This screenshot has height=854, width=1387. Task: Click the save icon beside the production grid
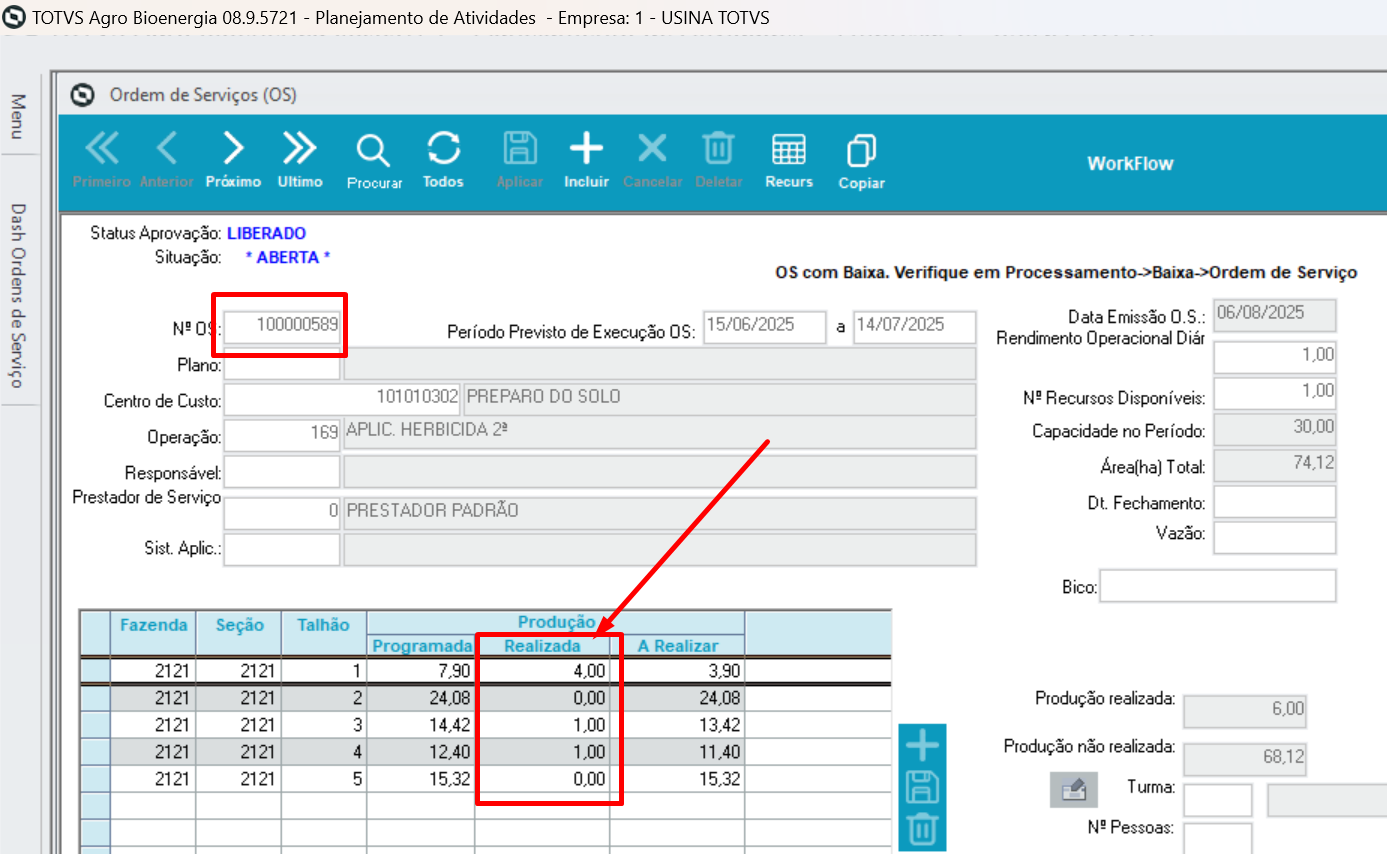[922, 788]
